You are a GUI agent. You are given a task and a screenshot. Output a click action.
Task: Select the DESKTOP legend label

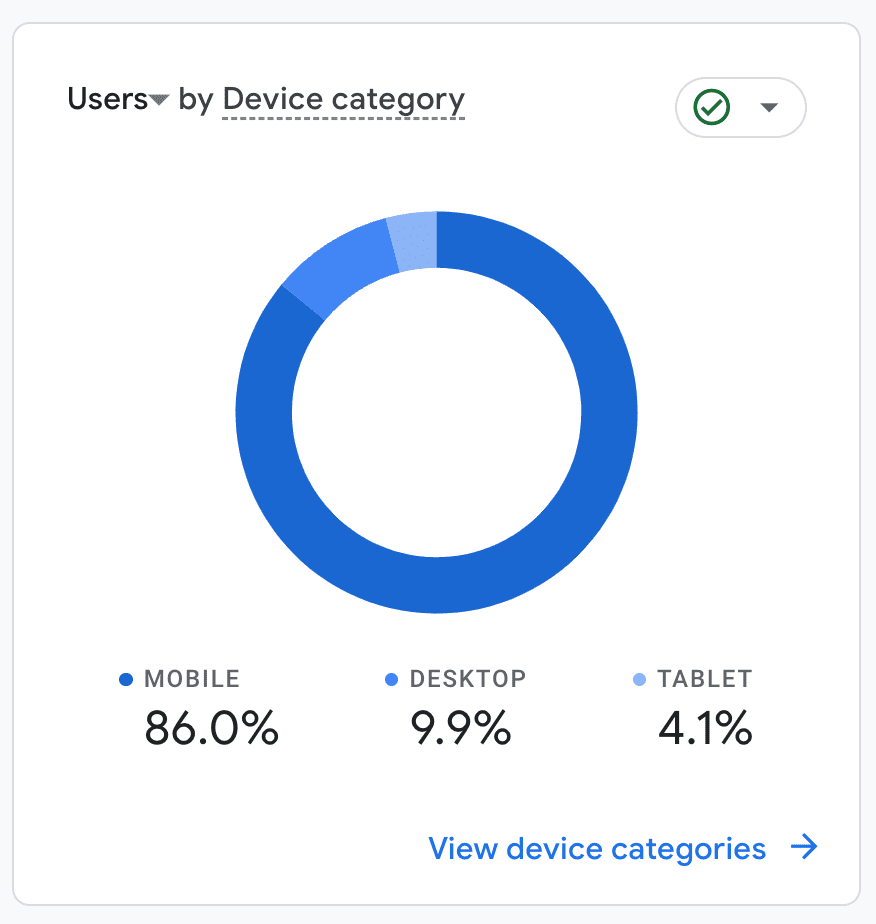tap(468, 679)
